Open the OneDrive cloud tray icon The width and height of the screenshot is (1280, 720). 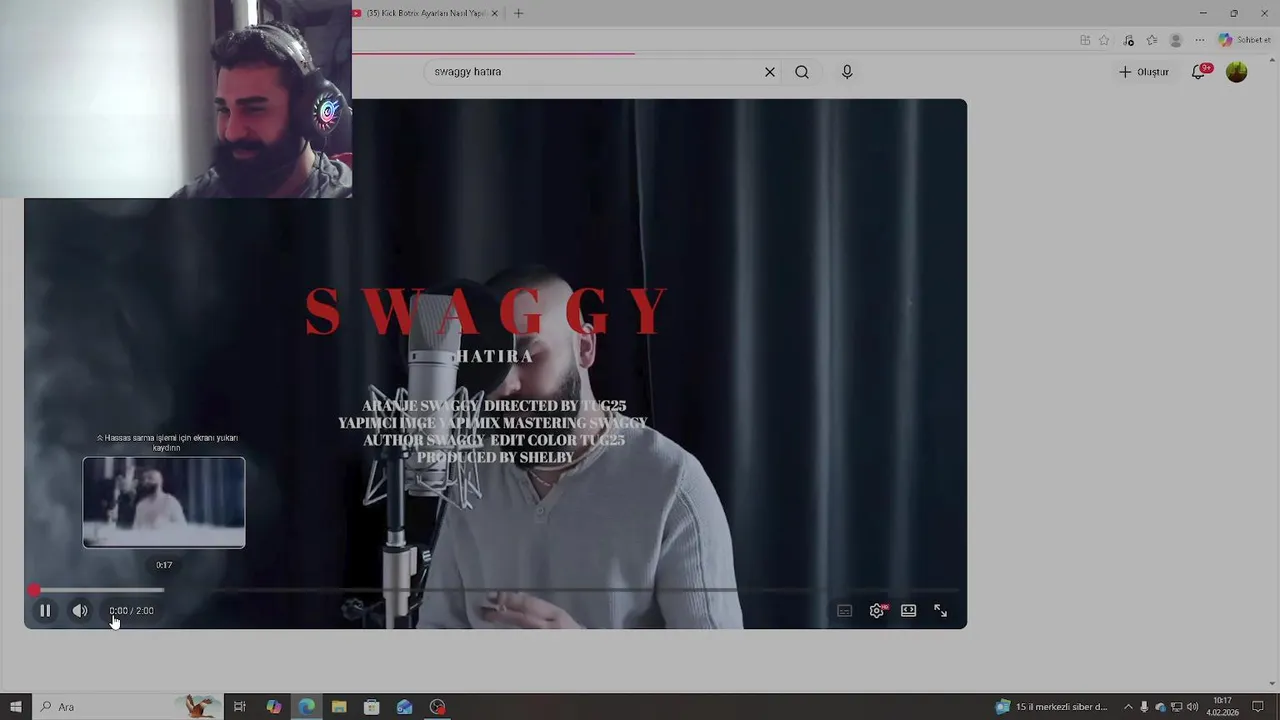pos(1160,707)
